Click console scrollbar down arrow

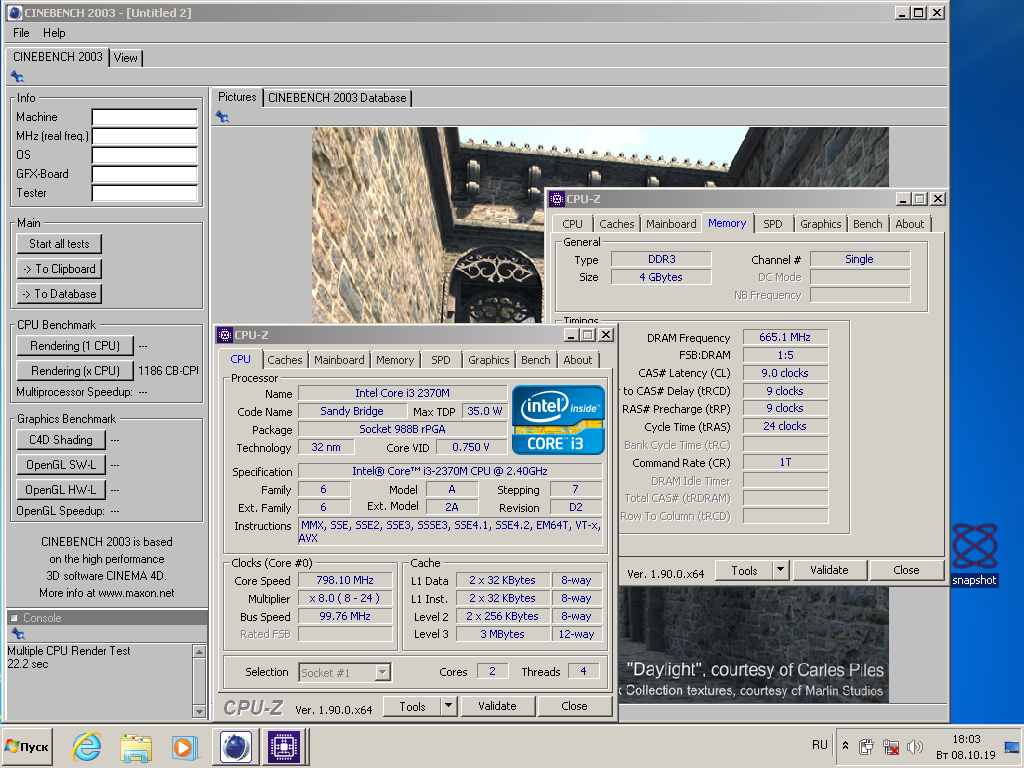coord(200,711)
